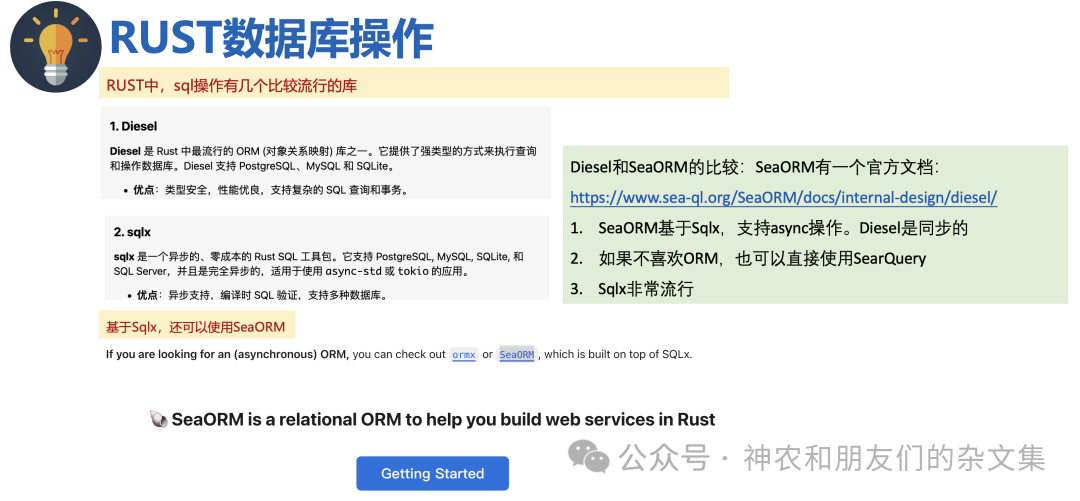
Task: Click the '1. Diesel' heading
Action: point(133,126)
